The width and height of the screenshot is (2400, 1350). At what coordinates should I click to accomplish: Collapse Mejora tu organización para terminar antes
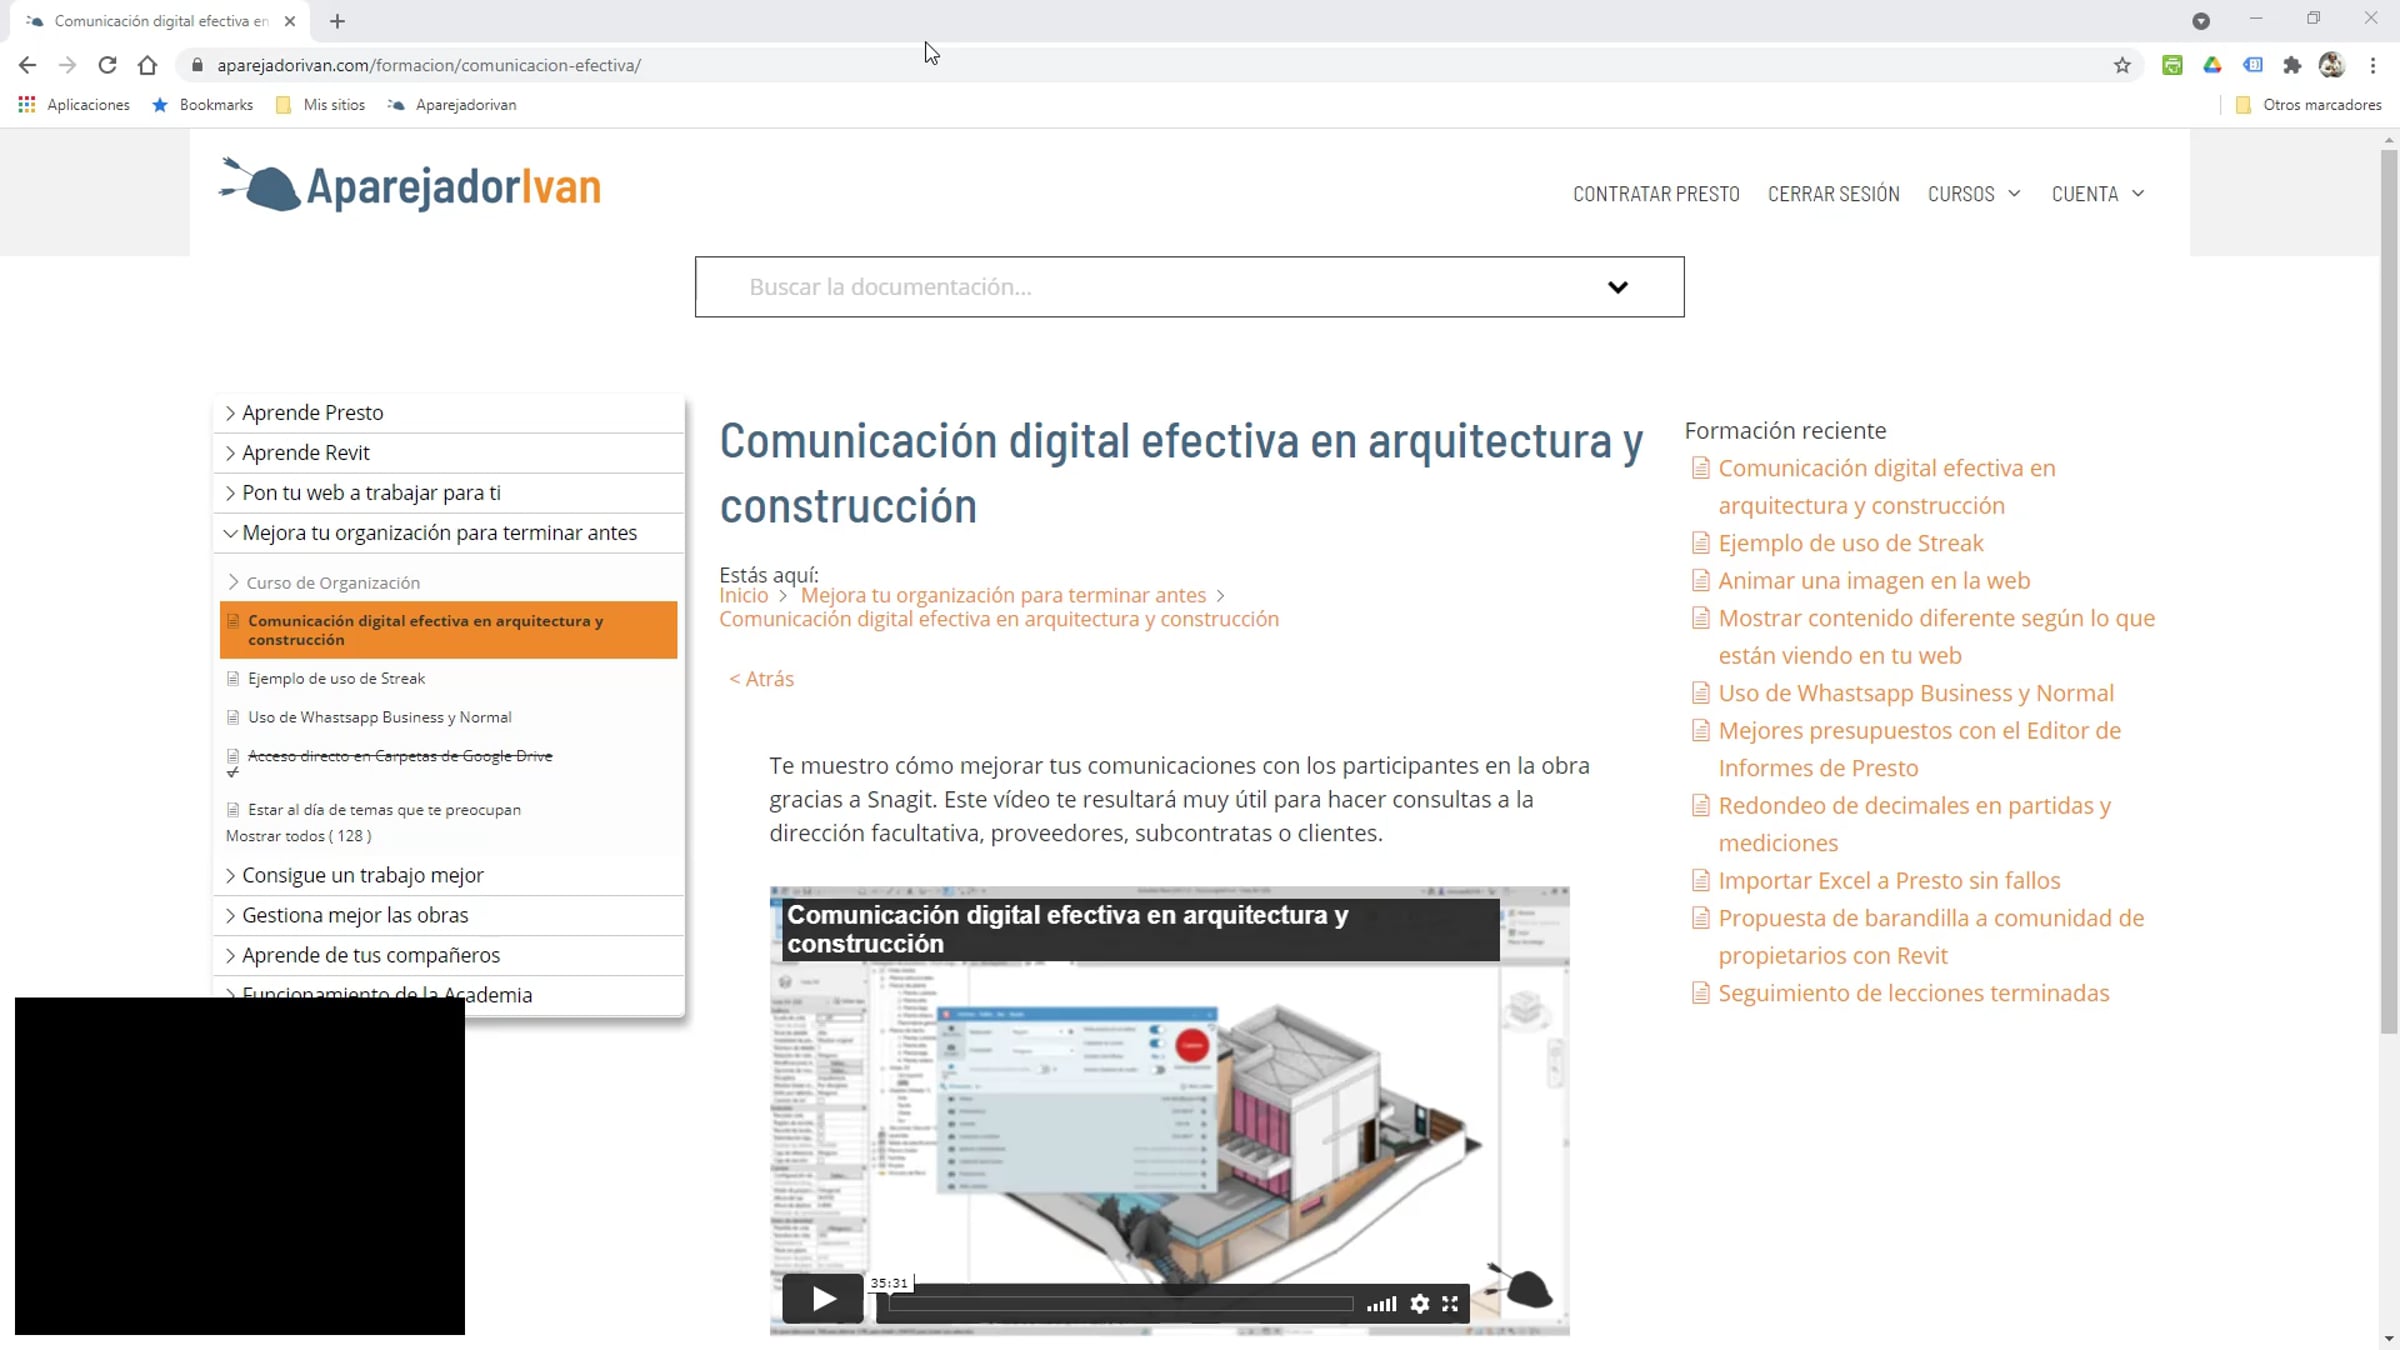click(438, 532)
